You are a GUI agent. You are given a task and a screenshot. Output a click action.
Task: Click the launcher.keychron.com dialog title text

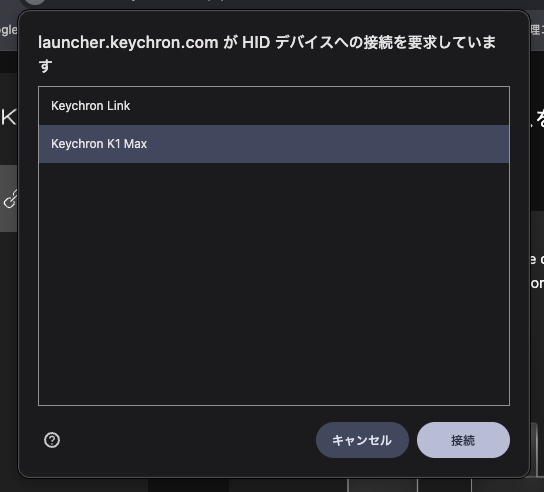[x=267, y=54]
